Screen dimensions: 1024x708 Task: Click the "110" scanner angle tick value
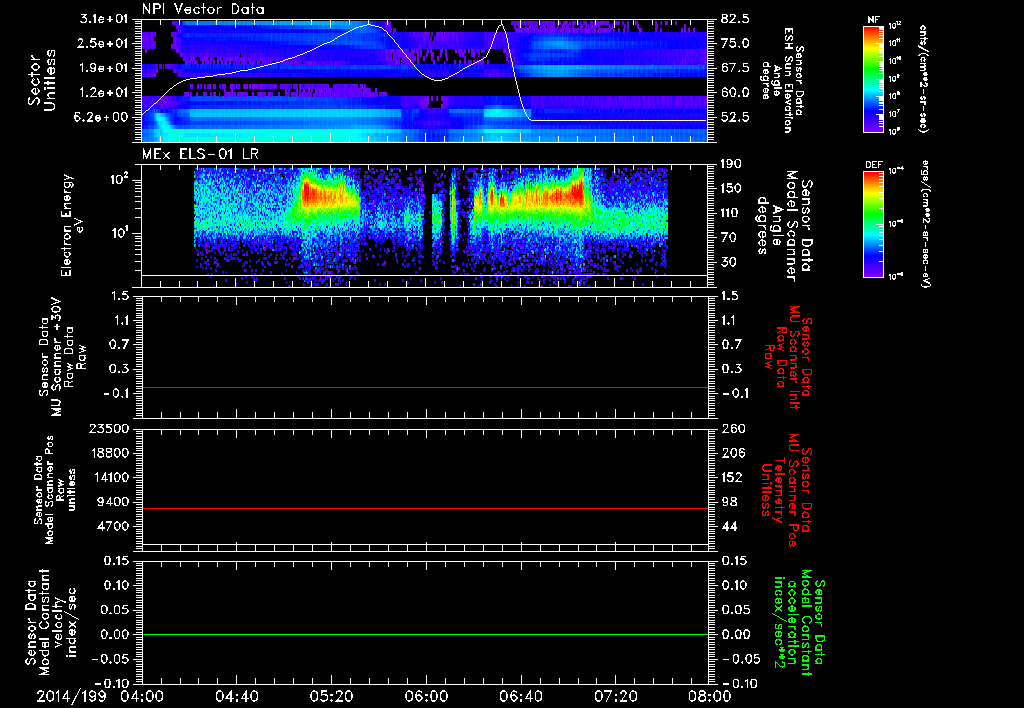pos(731,213)
